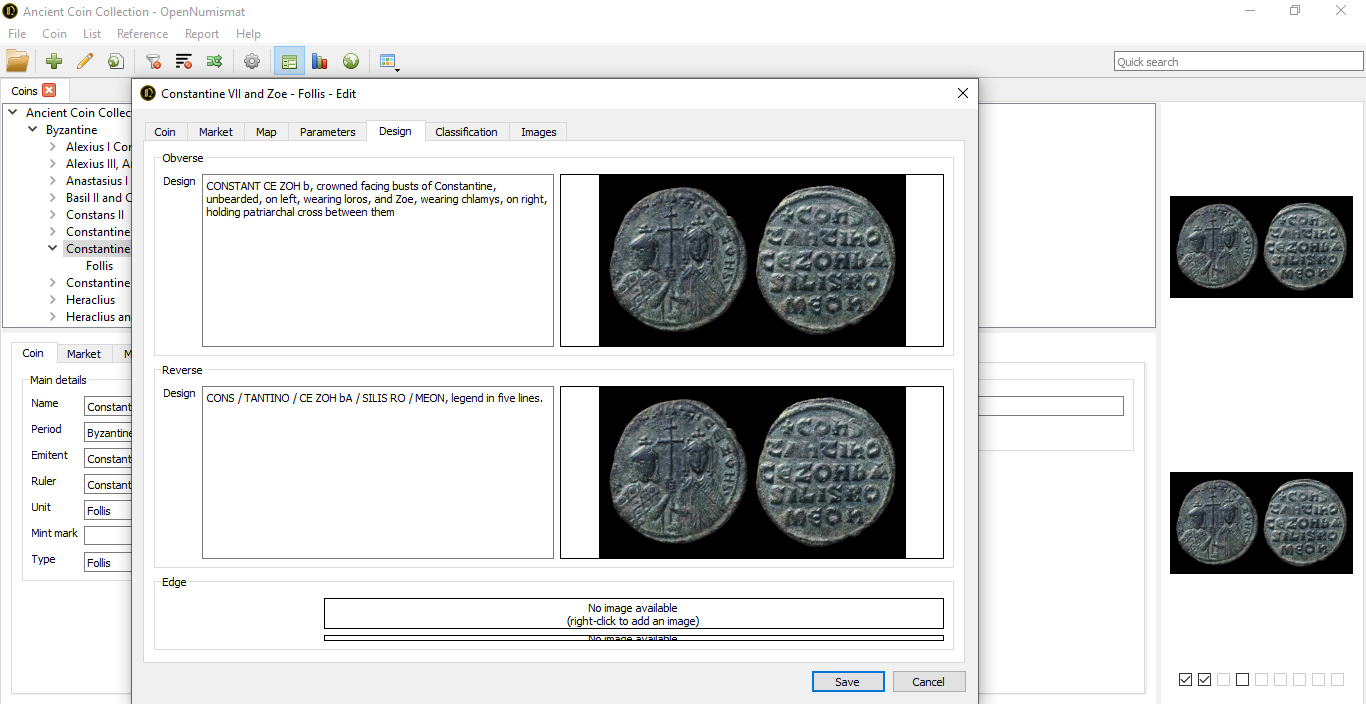The image size is (1366, 704).
Task: Open a collection with the folder icon
Action: pos(17,61)
